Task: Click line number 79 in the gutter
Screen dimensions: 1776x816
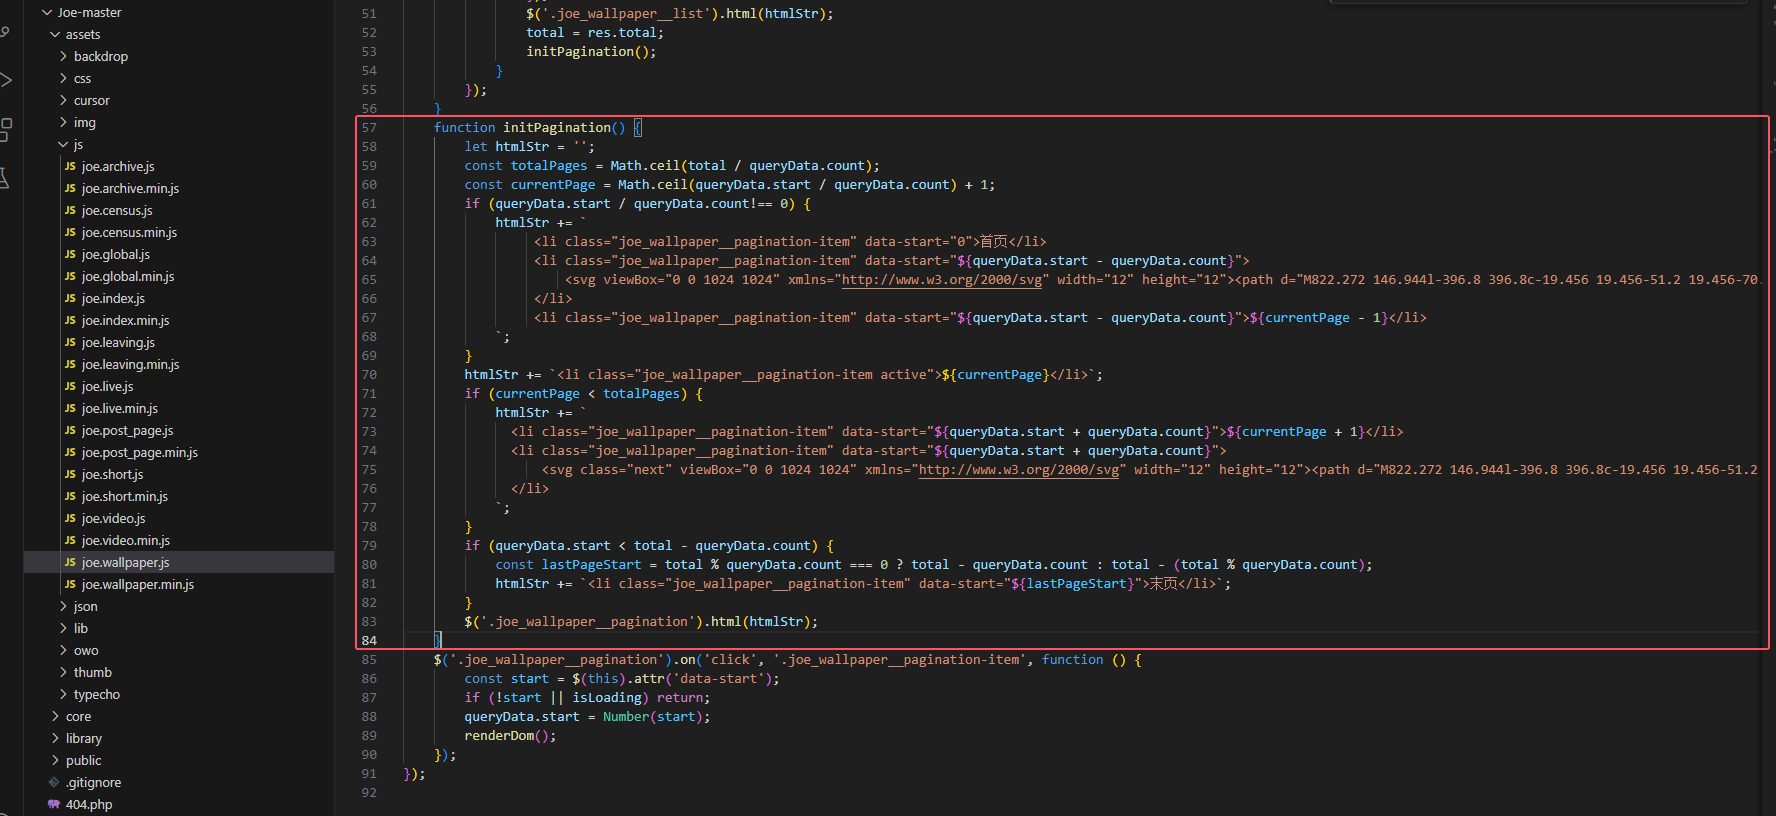Action: click(x=369, y=546)
